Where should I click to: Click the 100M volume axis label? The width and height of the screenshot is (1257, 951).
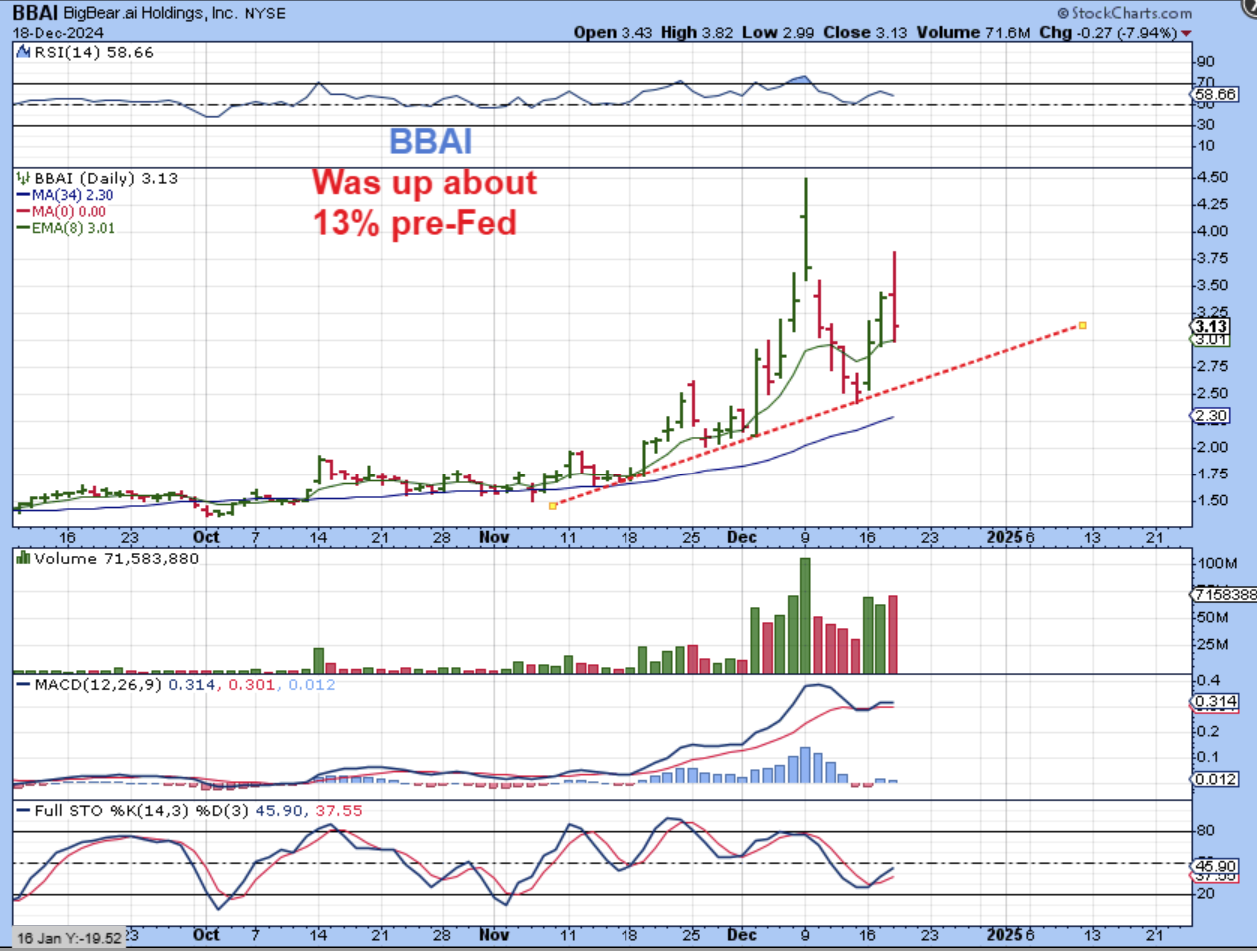(1216, 564)
